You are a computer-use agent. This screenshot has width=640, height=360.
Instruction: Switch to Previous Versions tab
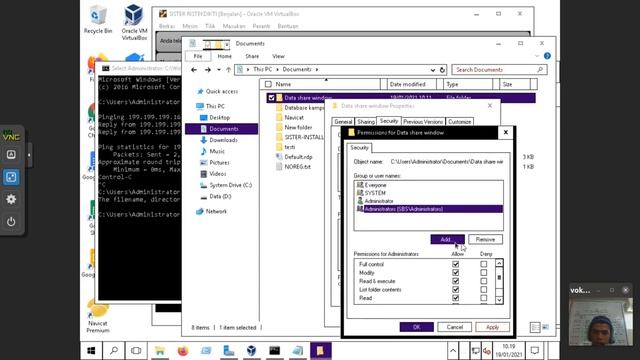423,122
